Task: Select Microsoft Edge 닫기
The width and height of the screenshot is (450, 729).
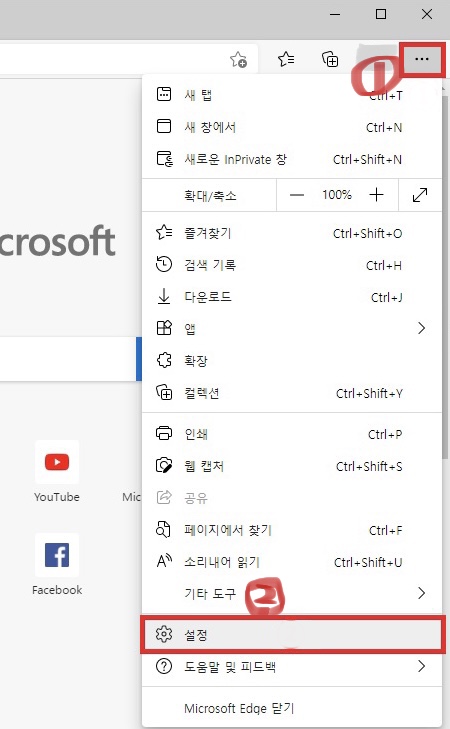Action: click(x=291, y=708)
